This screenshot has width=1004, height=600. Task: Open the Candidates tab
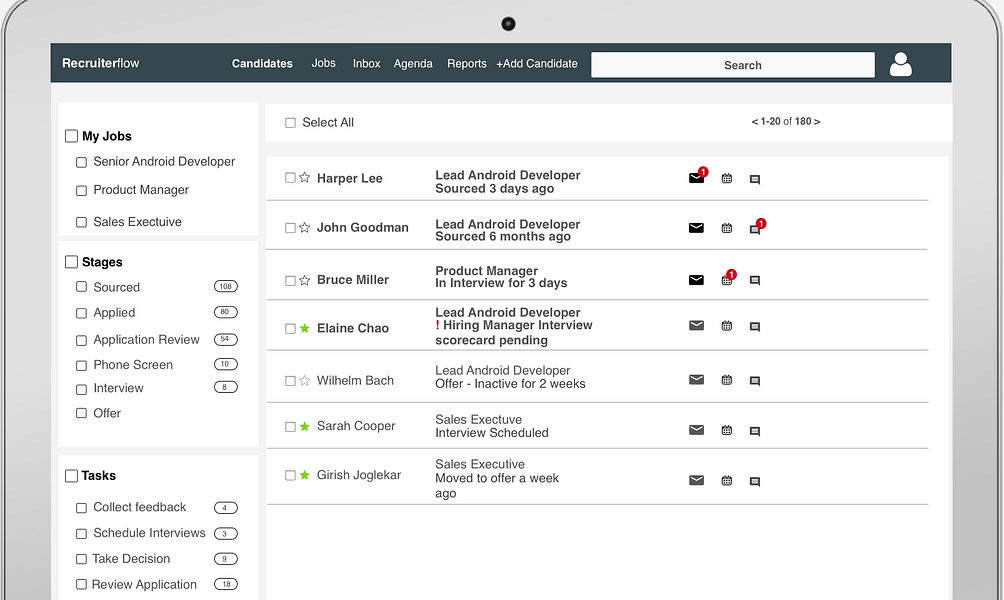(262, 63)
